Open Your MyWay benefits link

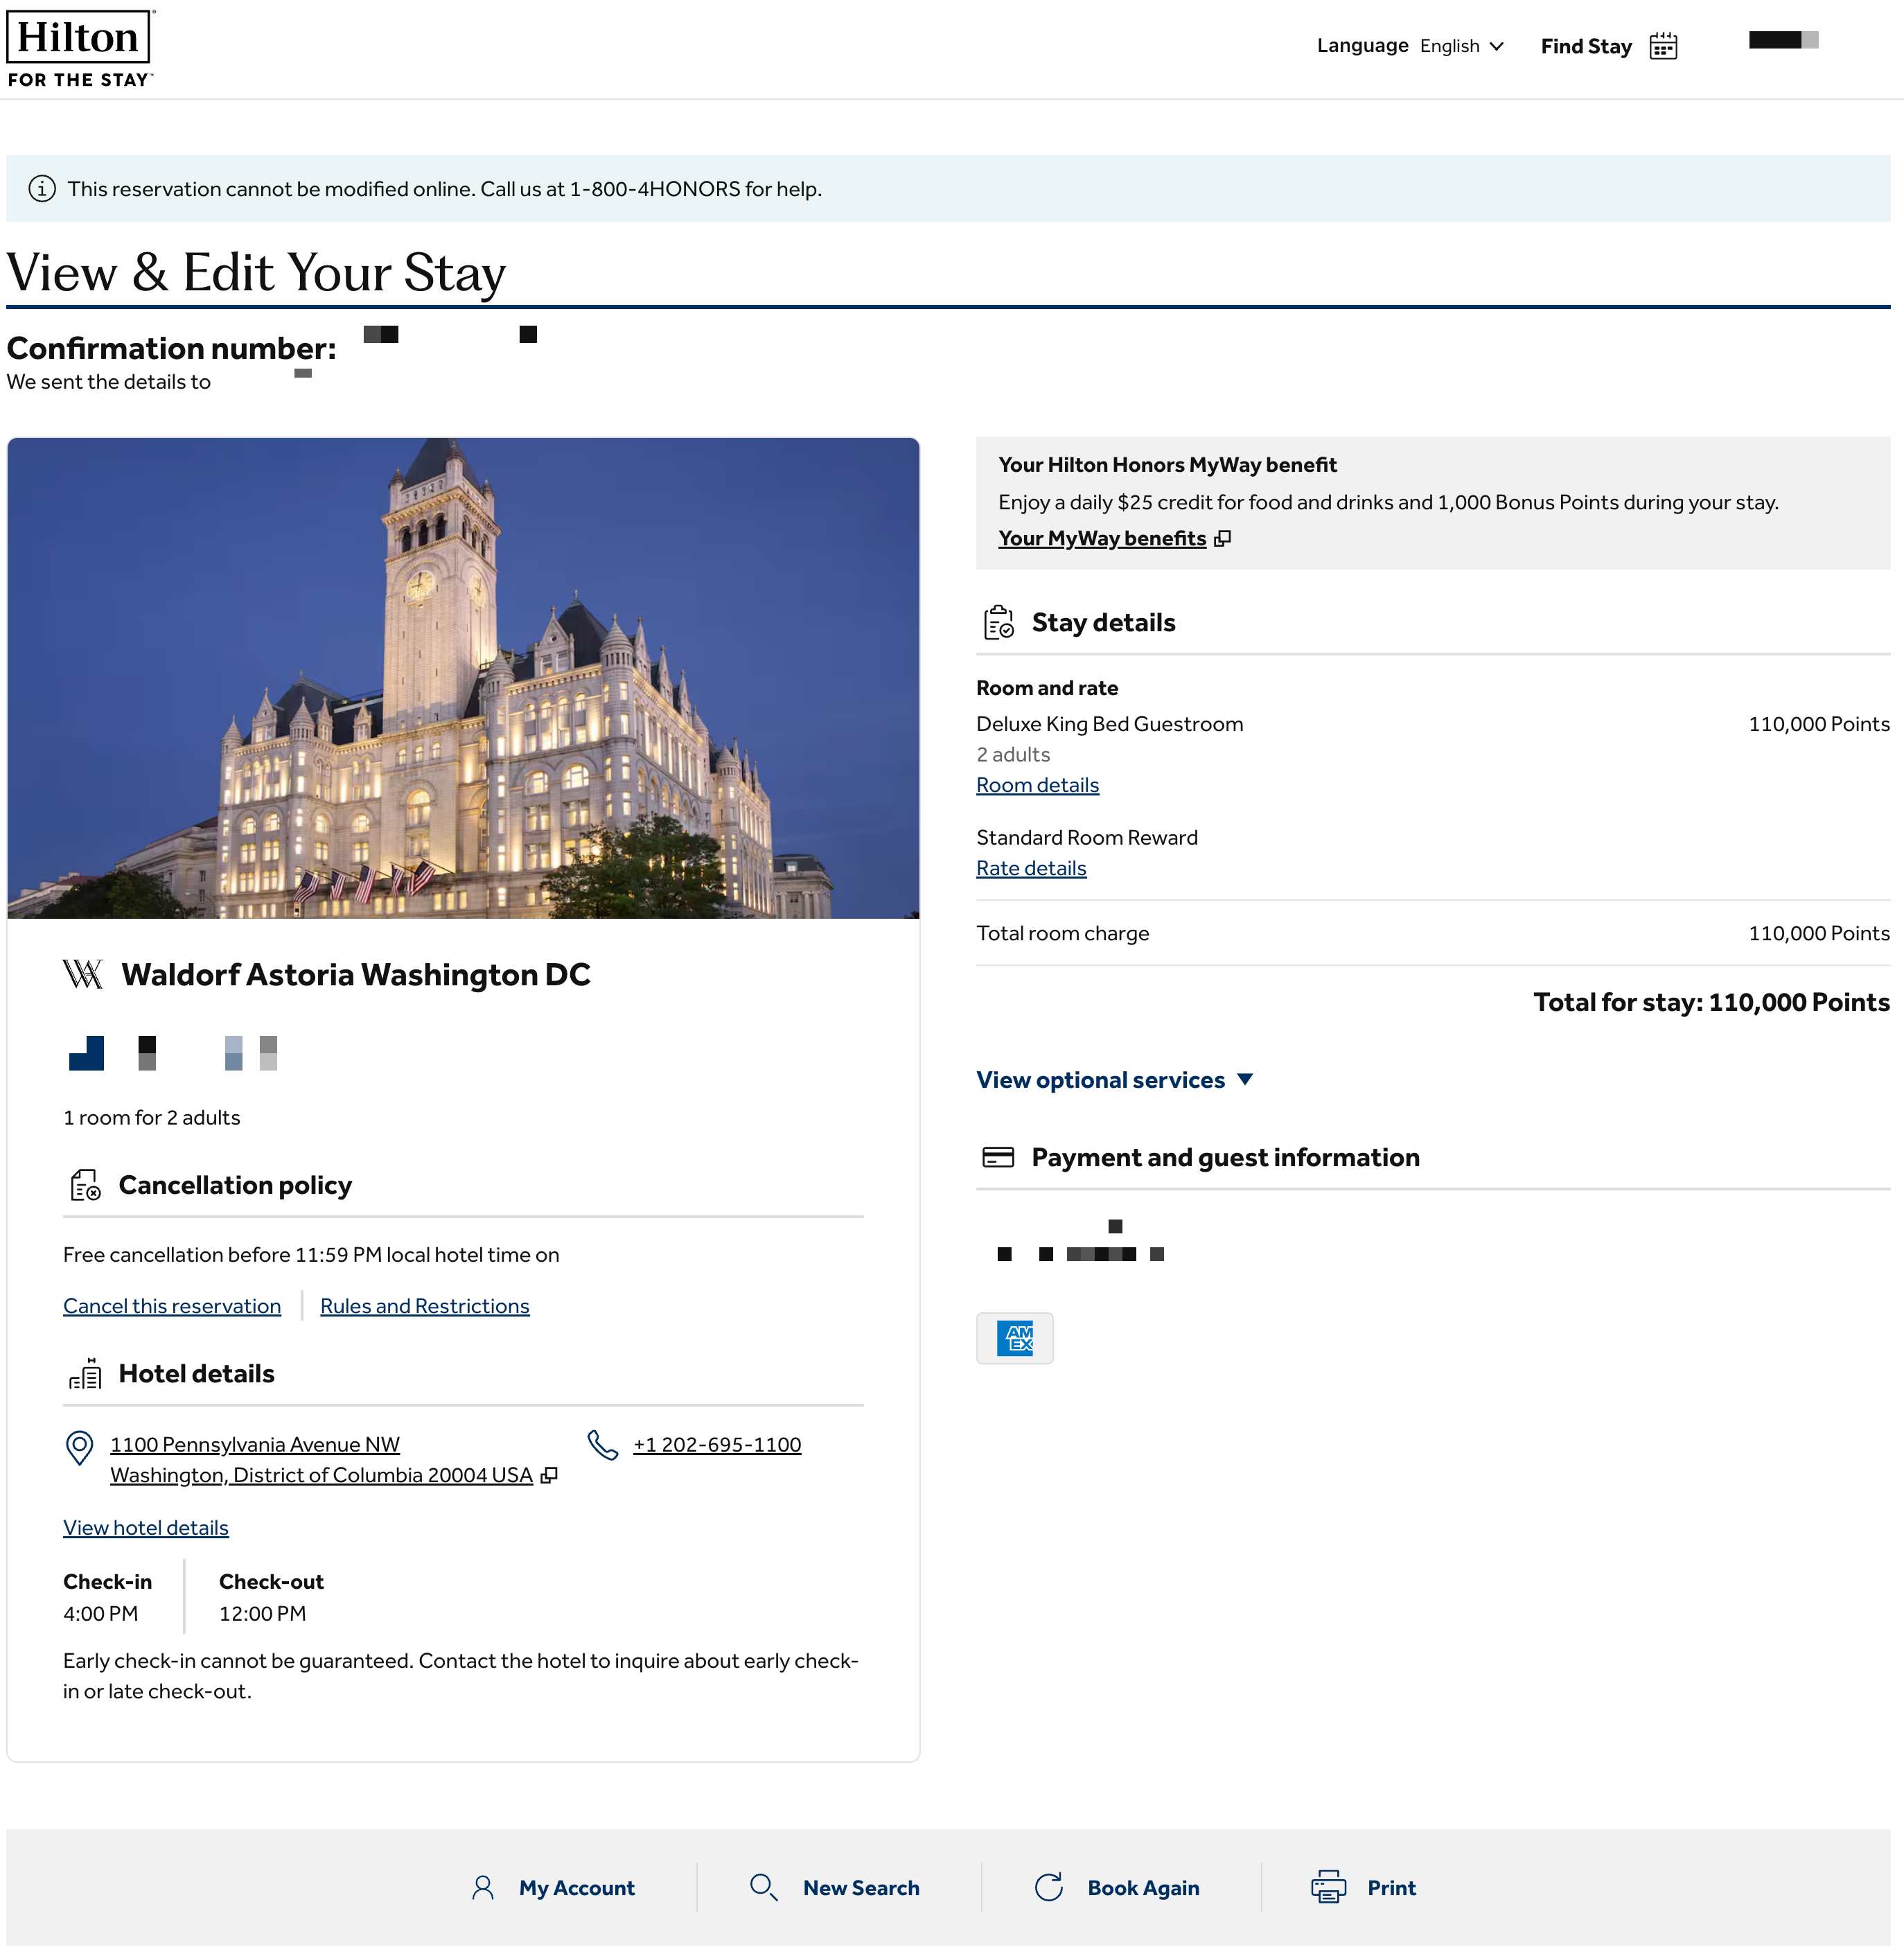(1102, 538)
